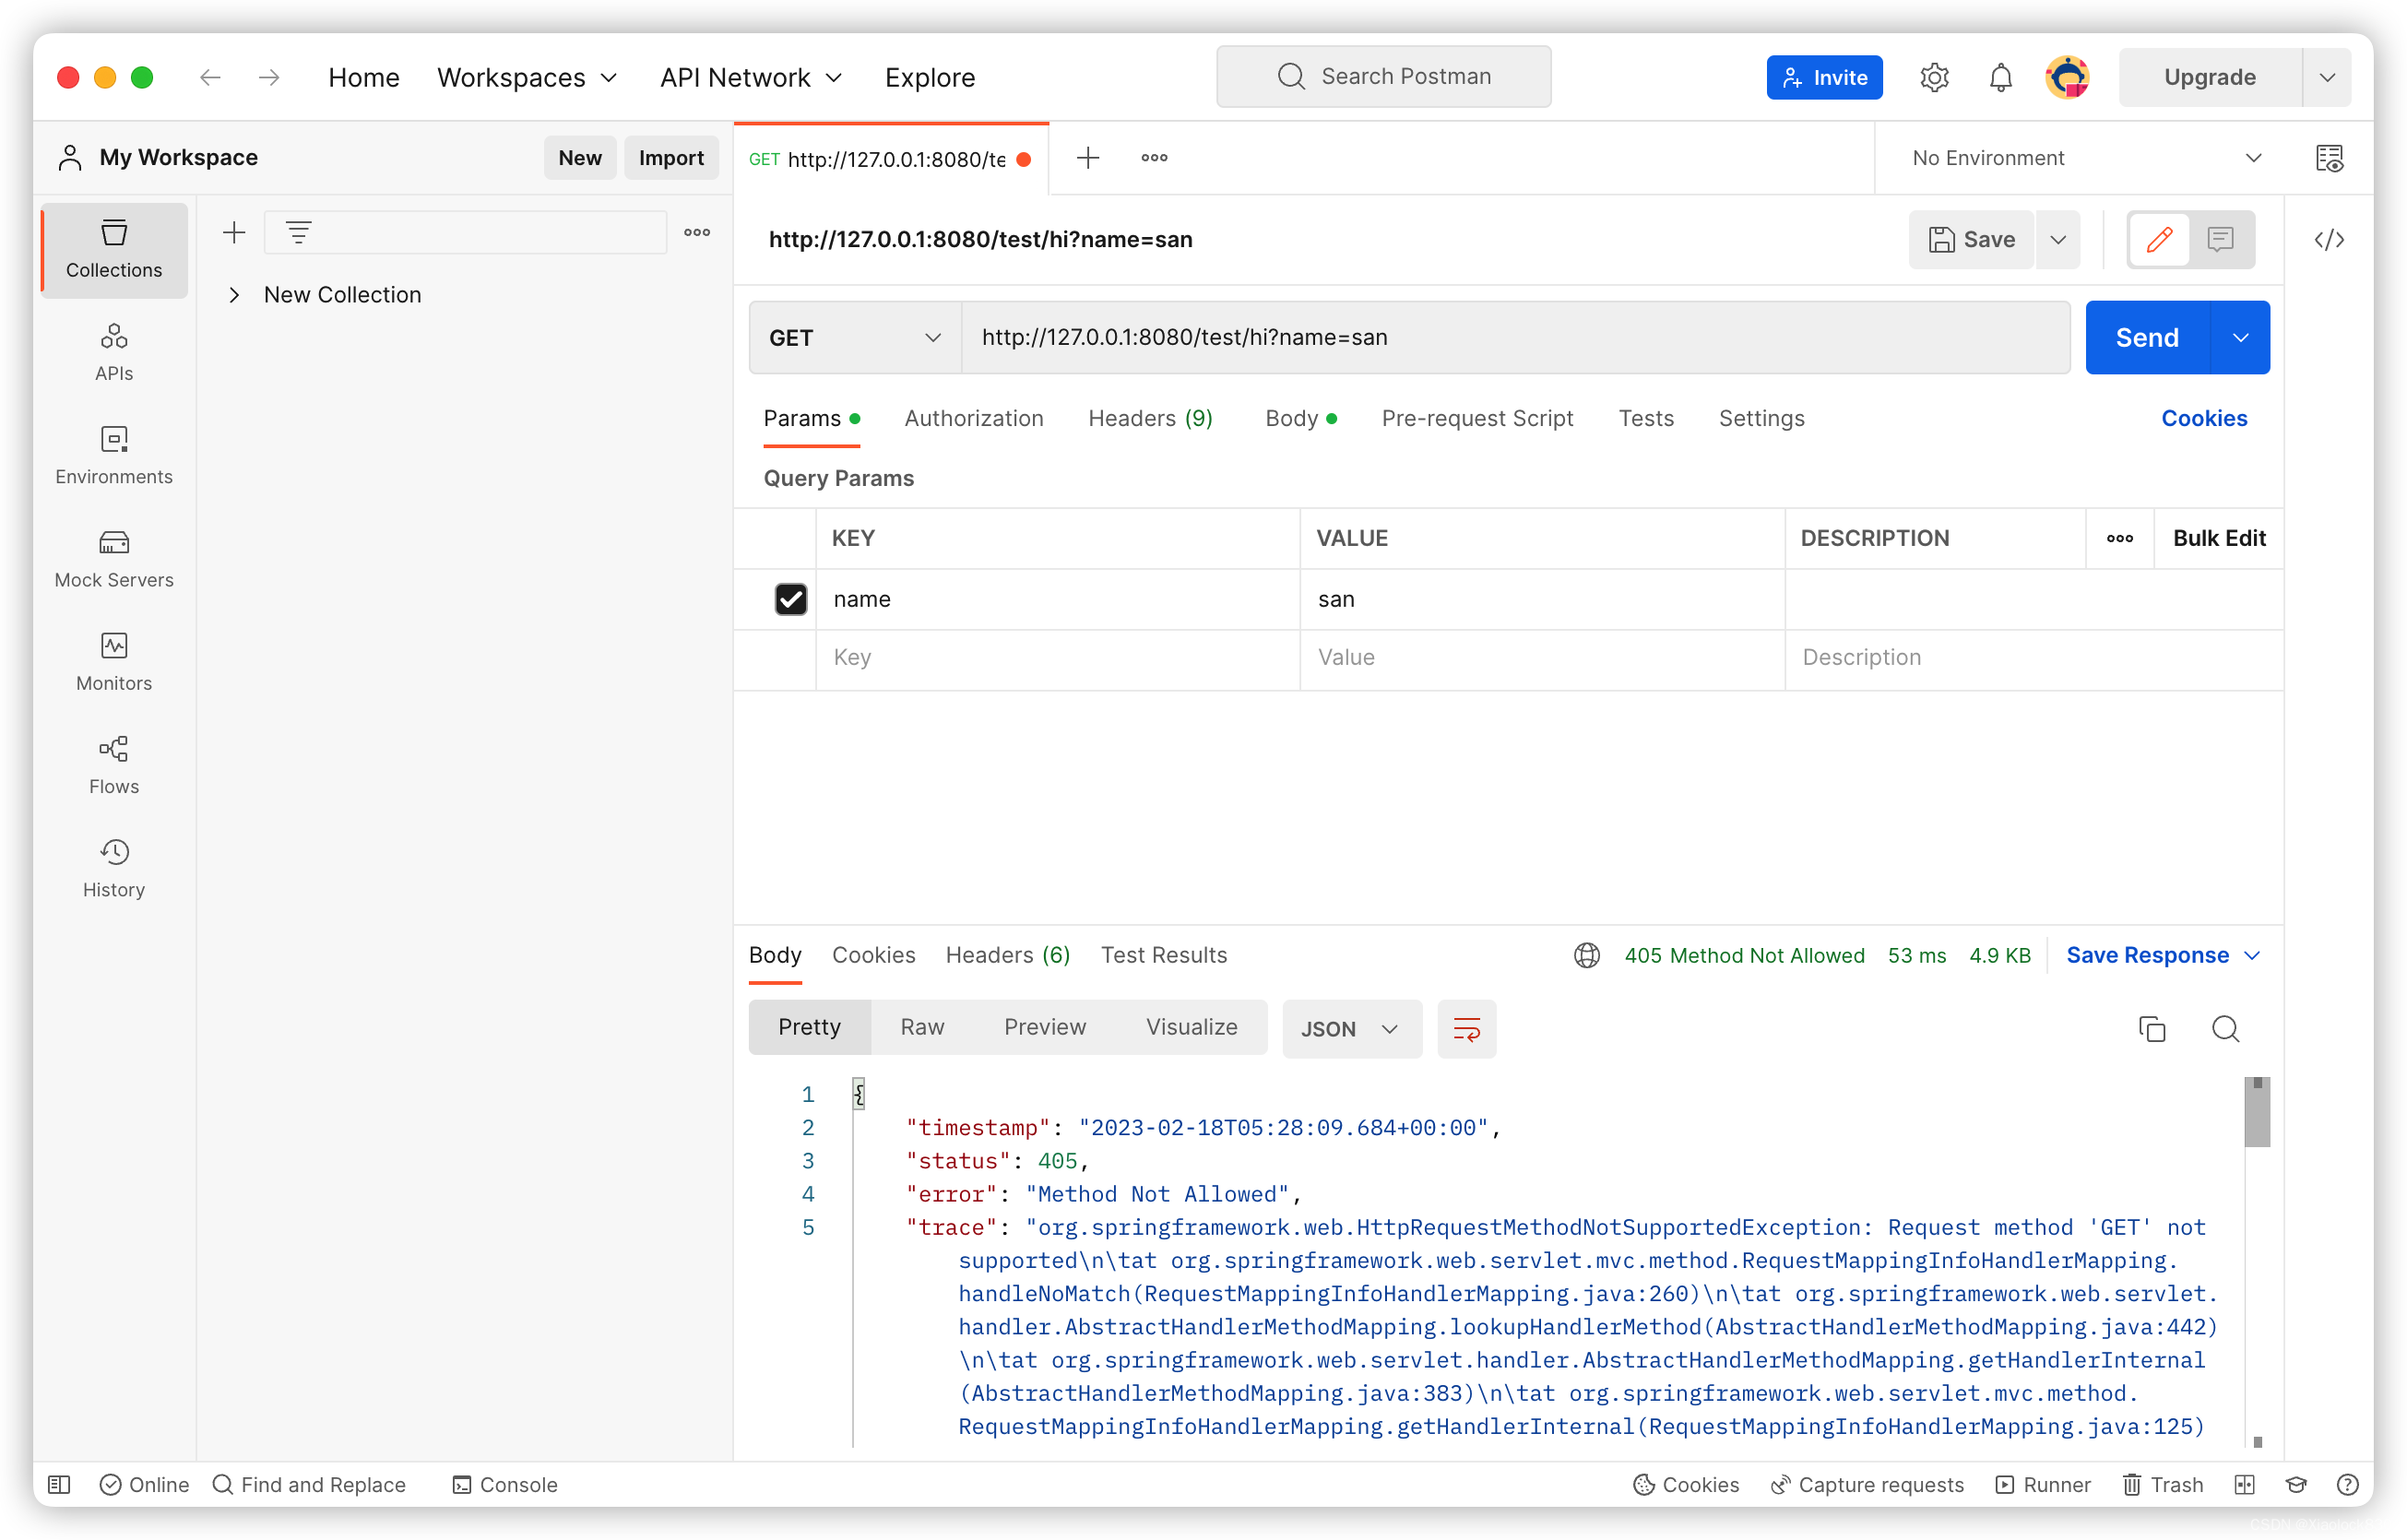View the response Preview tab
This screenshot has width=2407, height=1540.
(1044, 1026)
